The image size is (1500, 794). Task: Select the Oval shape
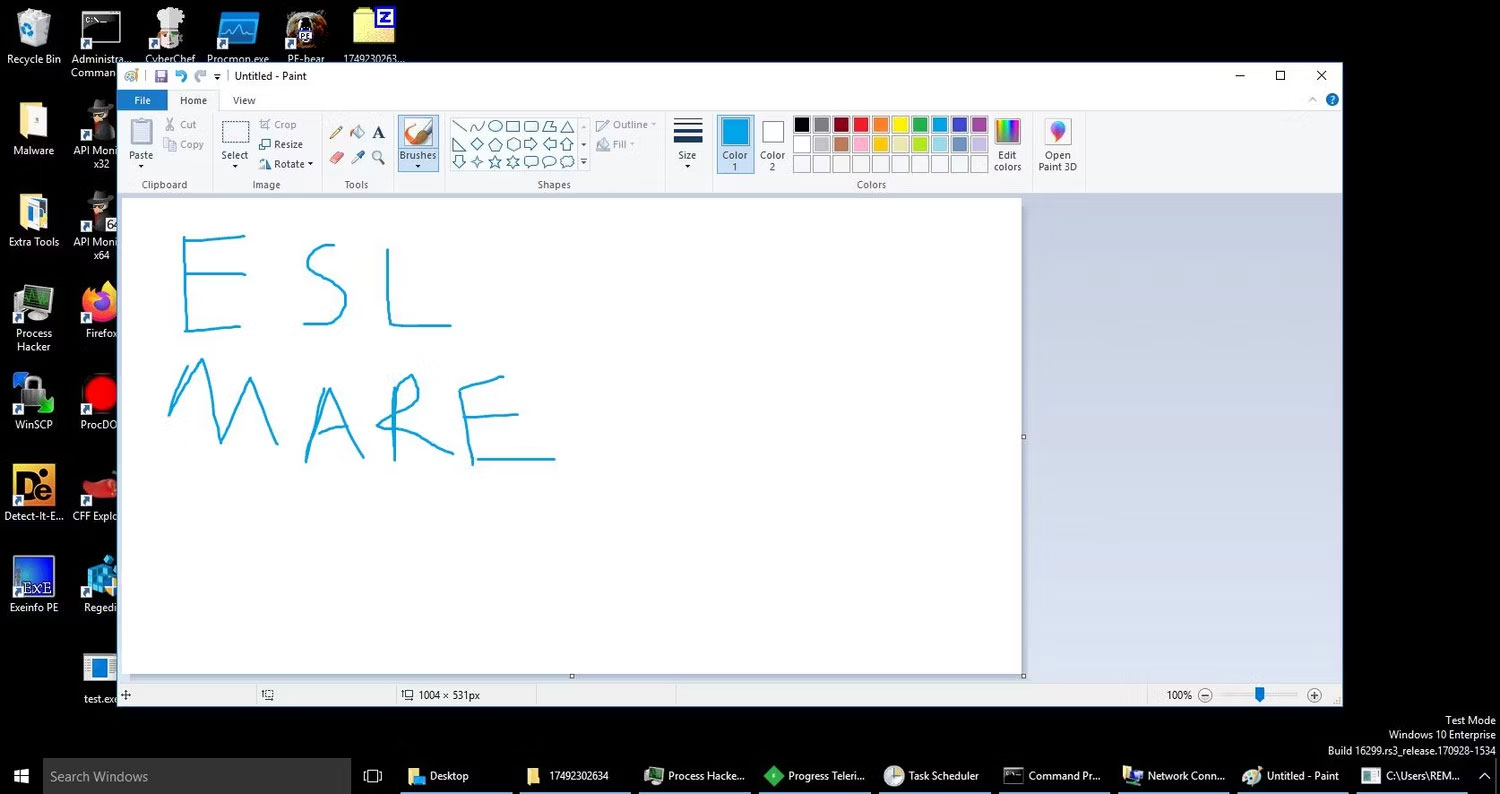click(x=495, y=125)
